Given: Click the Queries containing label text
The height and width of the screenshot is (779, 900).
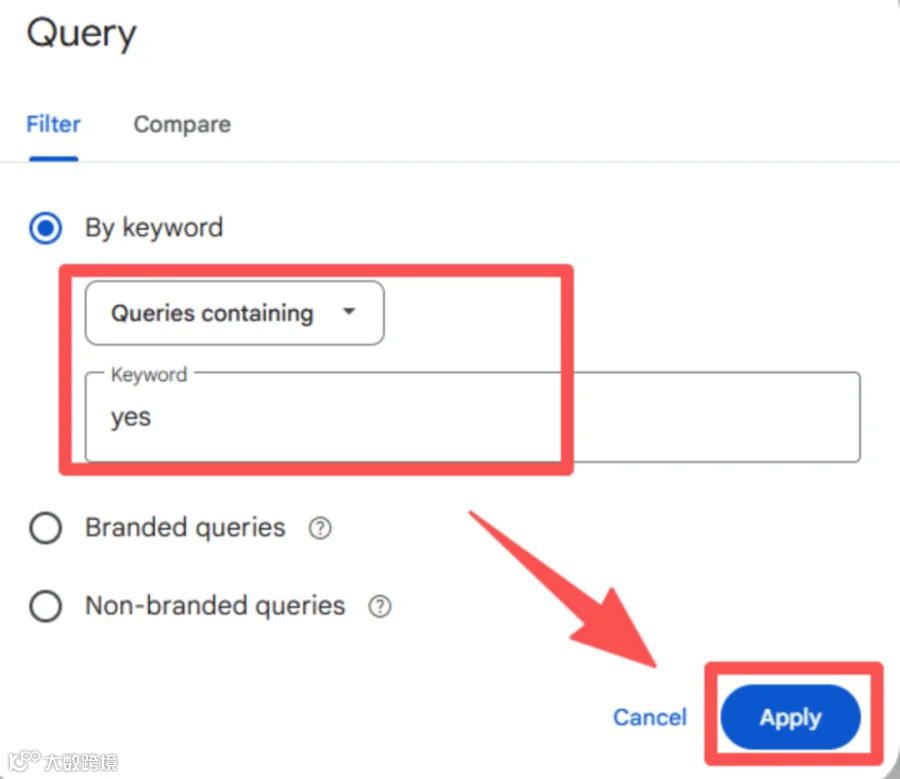Looking at the screenshot, I should (212, 313).
